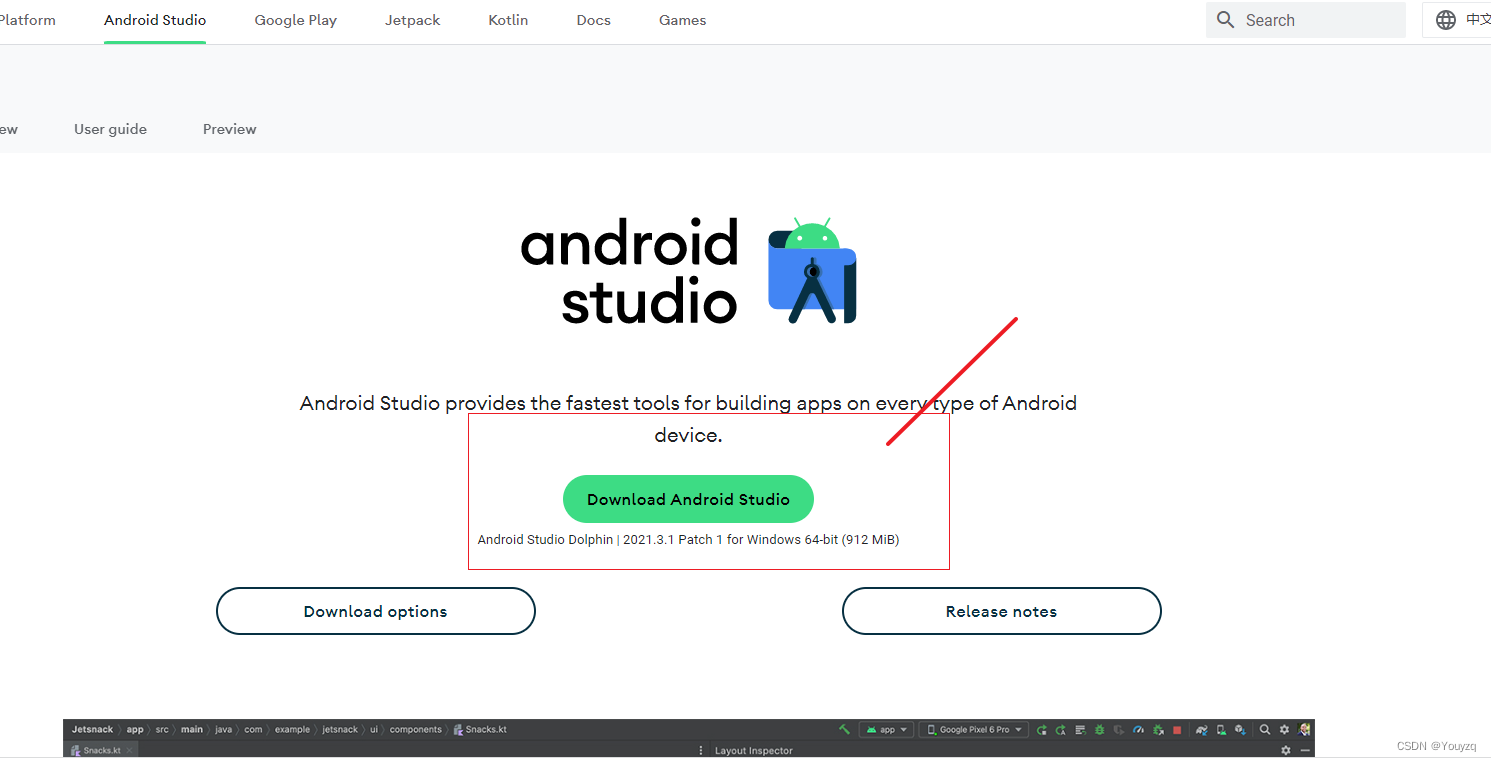Click the Layout Inspector panel title

(754, 750)
